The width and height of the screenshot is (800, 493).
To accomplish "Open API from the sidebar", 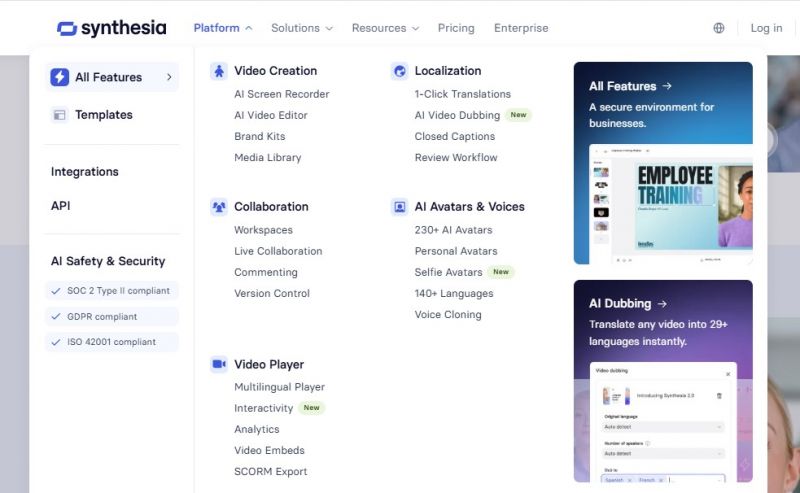I will pos(61,206).
